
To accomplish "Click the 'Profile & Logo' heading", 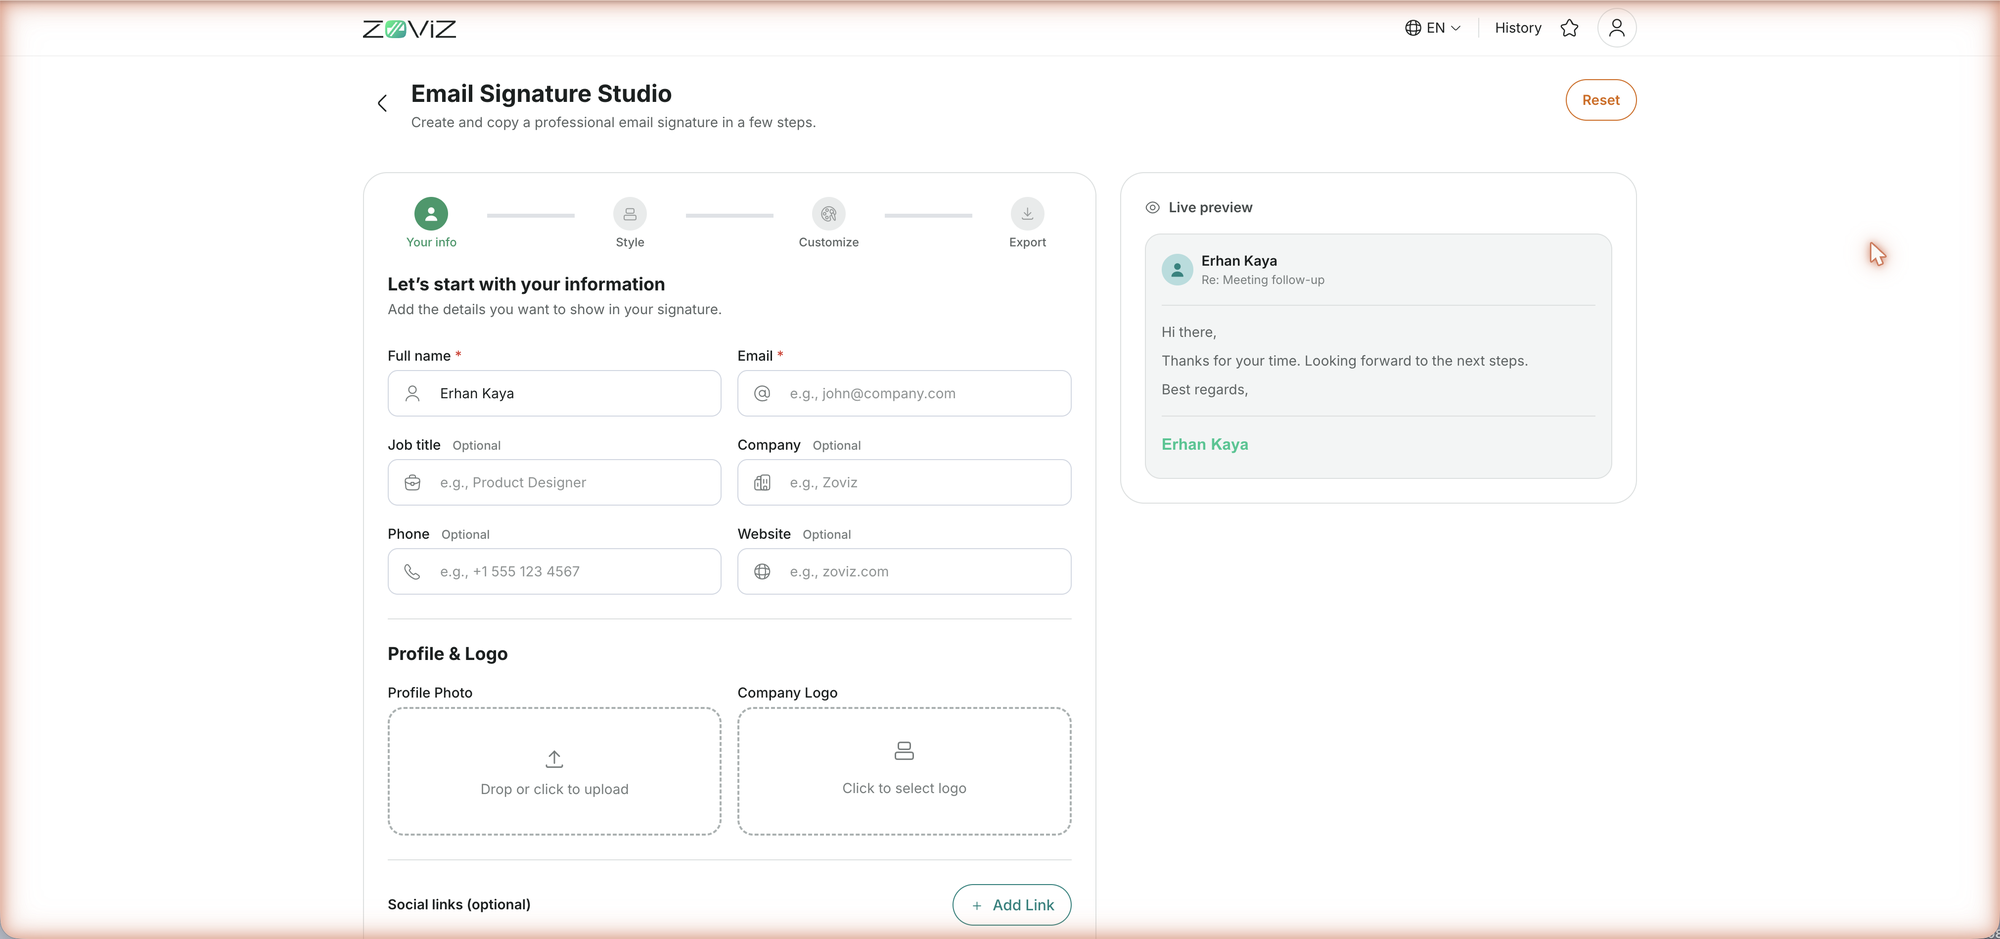I will coord(447,654).
